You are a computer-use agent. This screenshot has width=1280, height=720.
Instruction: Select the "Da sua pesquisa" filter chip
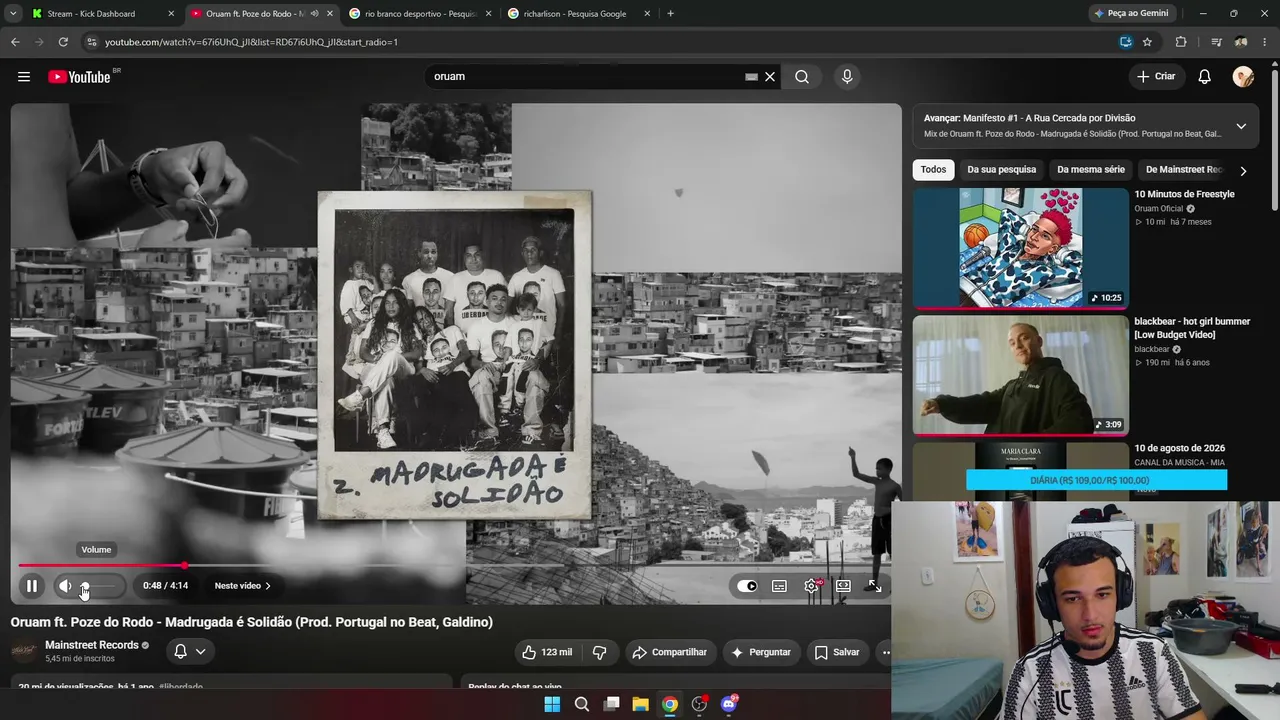[x=1001, y=170]
